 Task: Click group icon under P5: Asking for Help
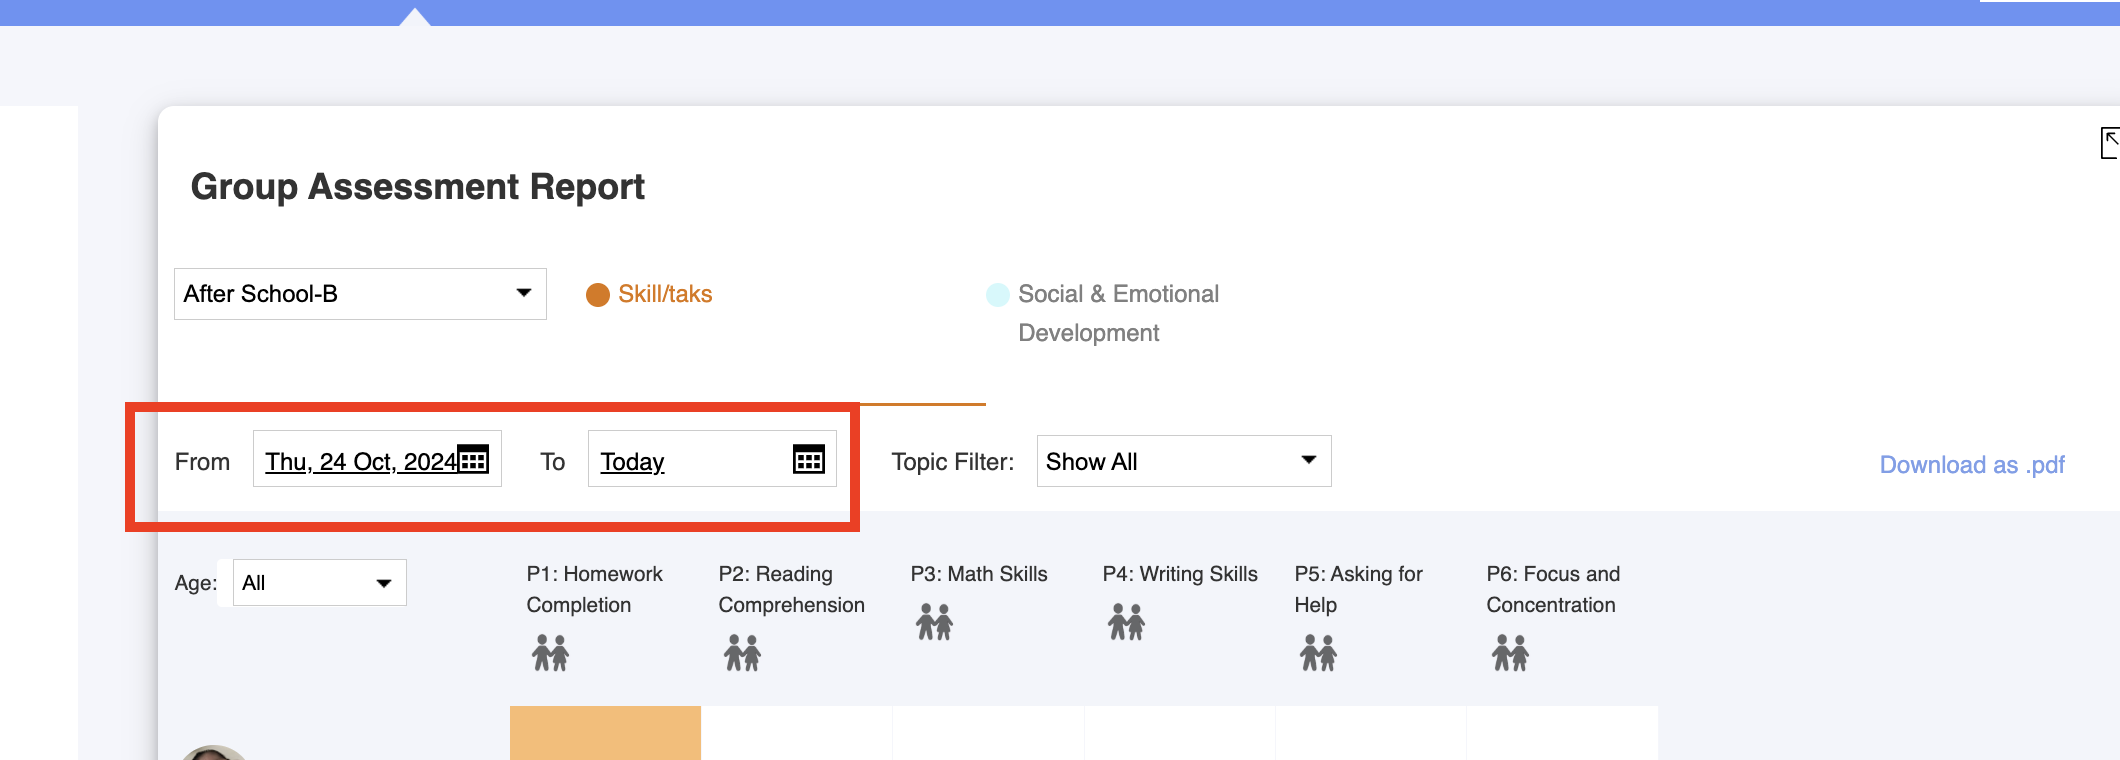(x=1318, y=653)
